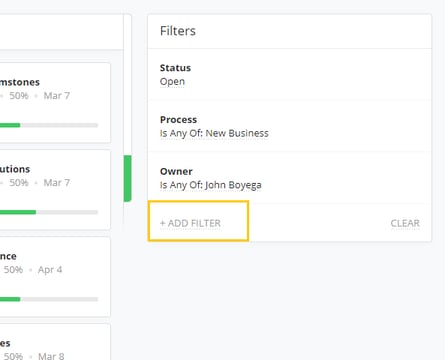Click progress bar on 'utions' card
The width and height of the screenshot is (445, 360).
pos(49,212)
